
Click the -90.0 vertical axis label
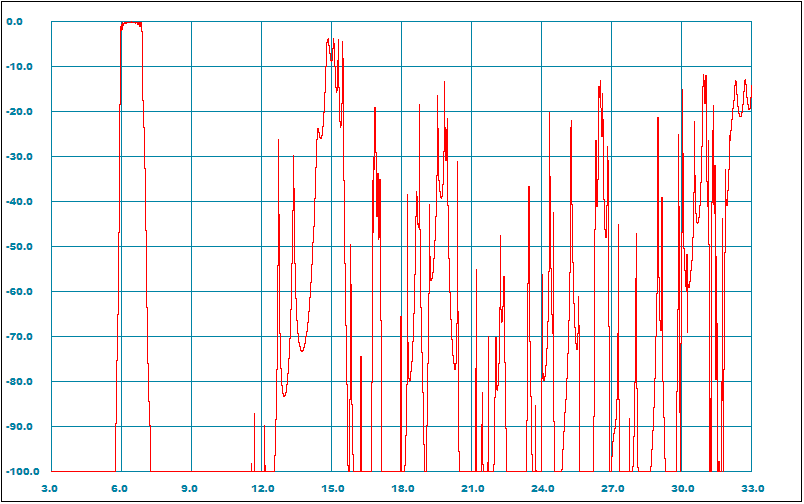pyautogui.click(x=22, y=427)
